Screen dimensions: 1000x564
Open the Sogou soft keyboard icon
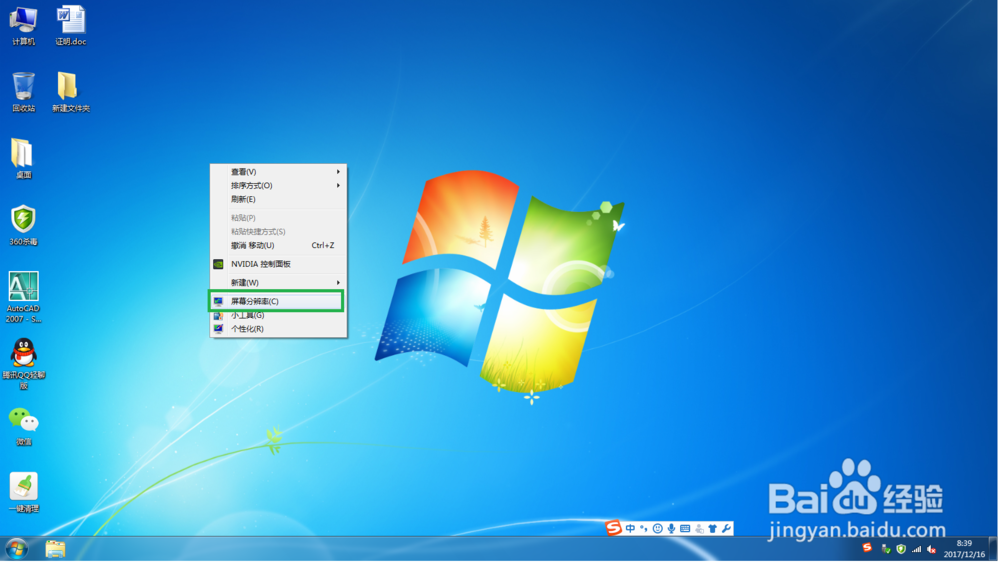pos(686,528)
